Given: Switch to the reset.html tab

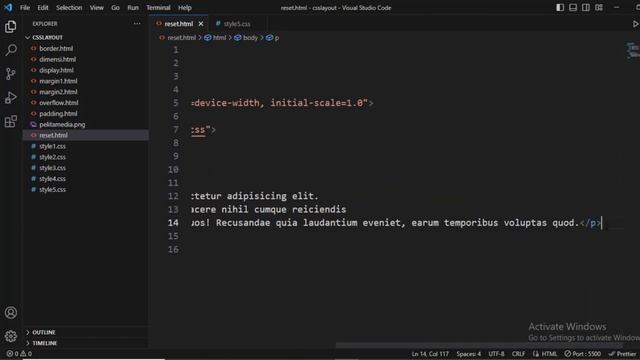Looking at the screenshot, I should click(x=178, y=24).
